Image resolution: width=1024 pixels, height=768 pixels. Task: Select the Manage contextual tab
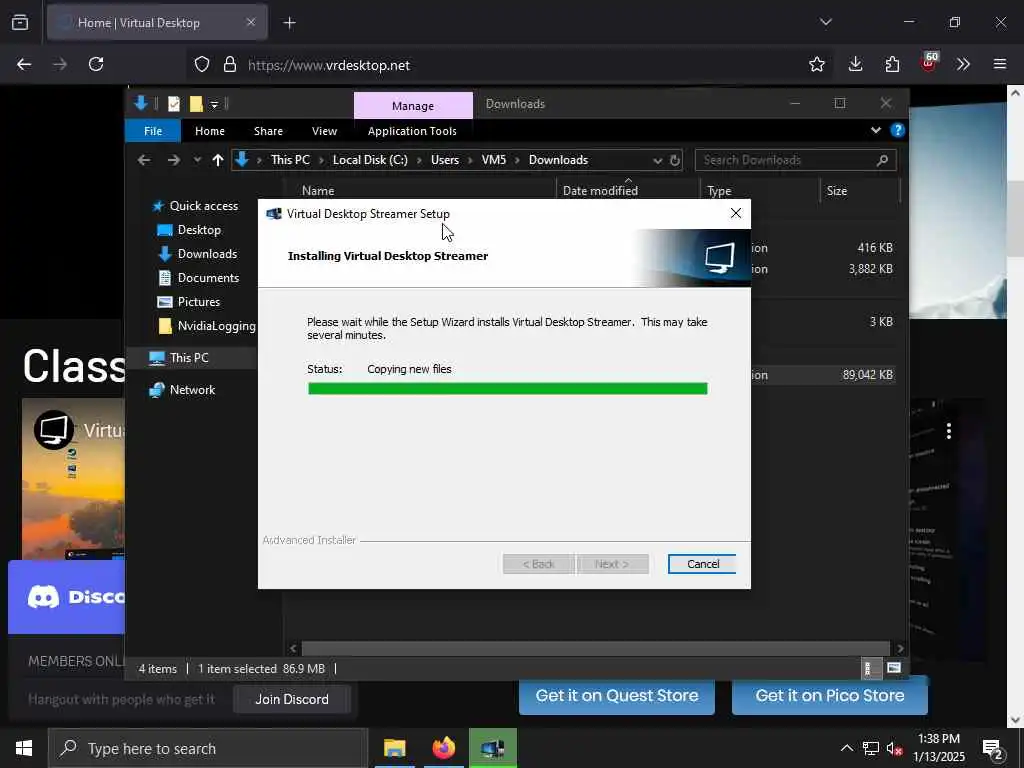click(x=413, y=105)
